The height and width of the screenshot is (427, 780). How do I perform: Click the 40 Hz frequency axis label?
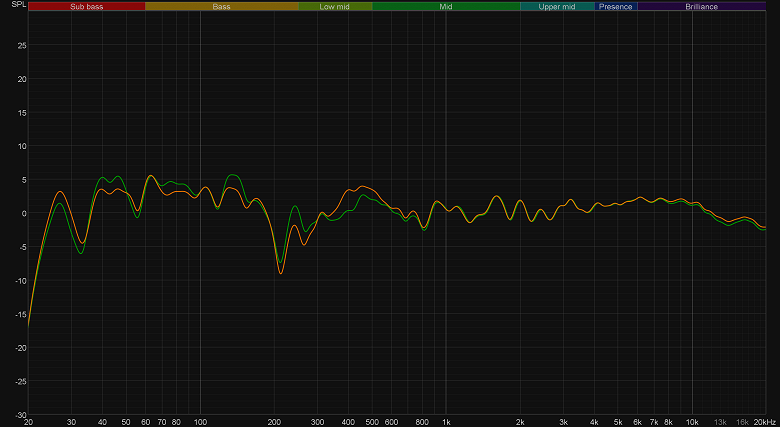point(102,422)
